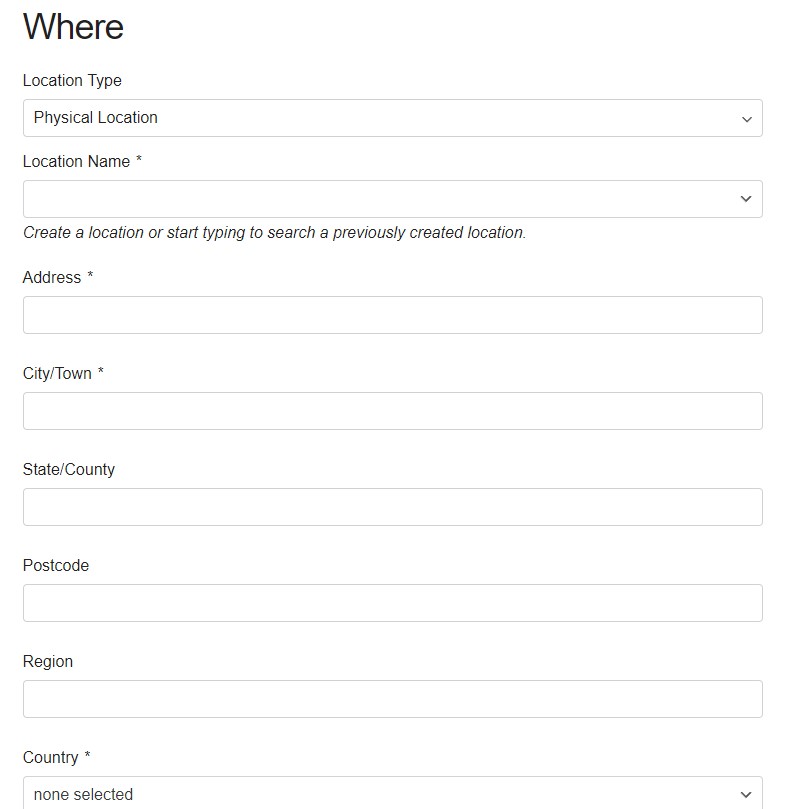The image size is (789, 809).
Task: Click the 'Postcode' label text
Action: 56,566
